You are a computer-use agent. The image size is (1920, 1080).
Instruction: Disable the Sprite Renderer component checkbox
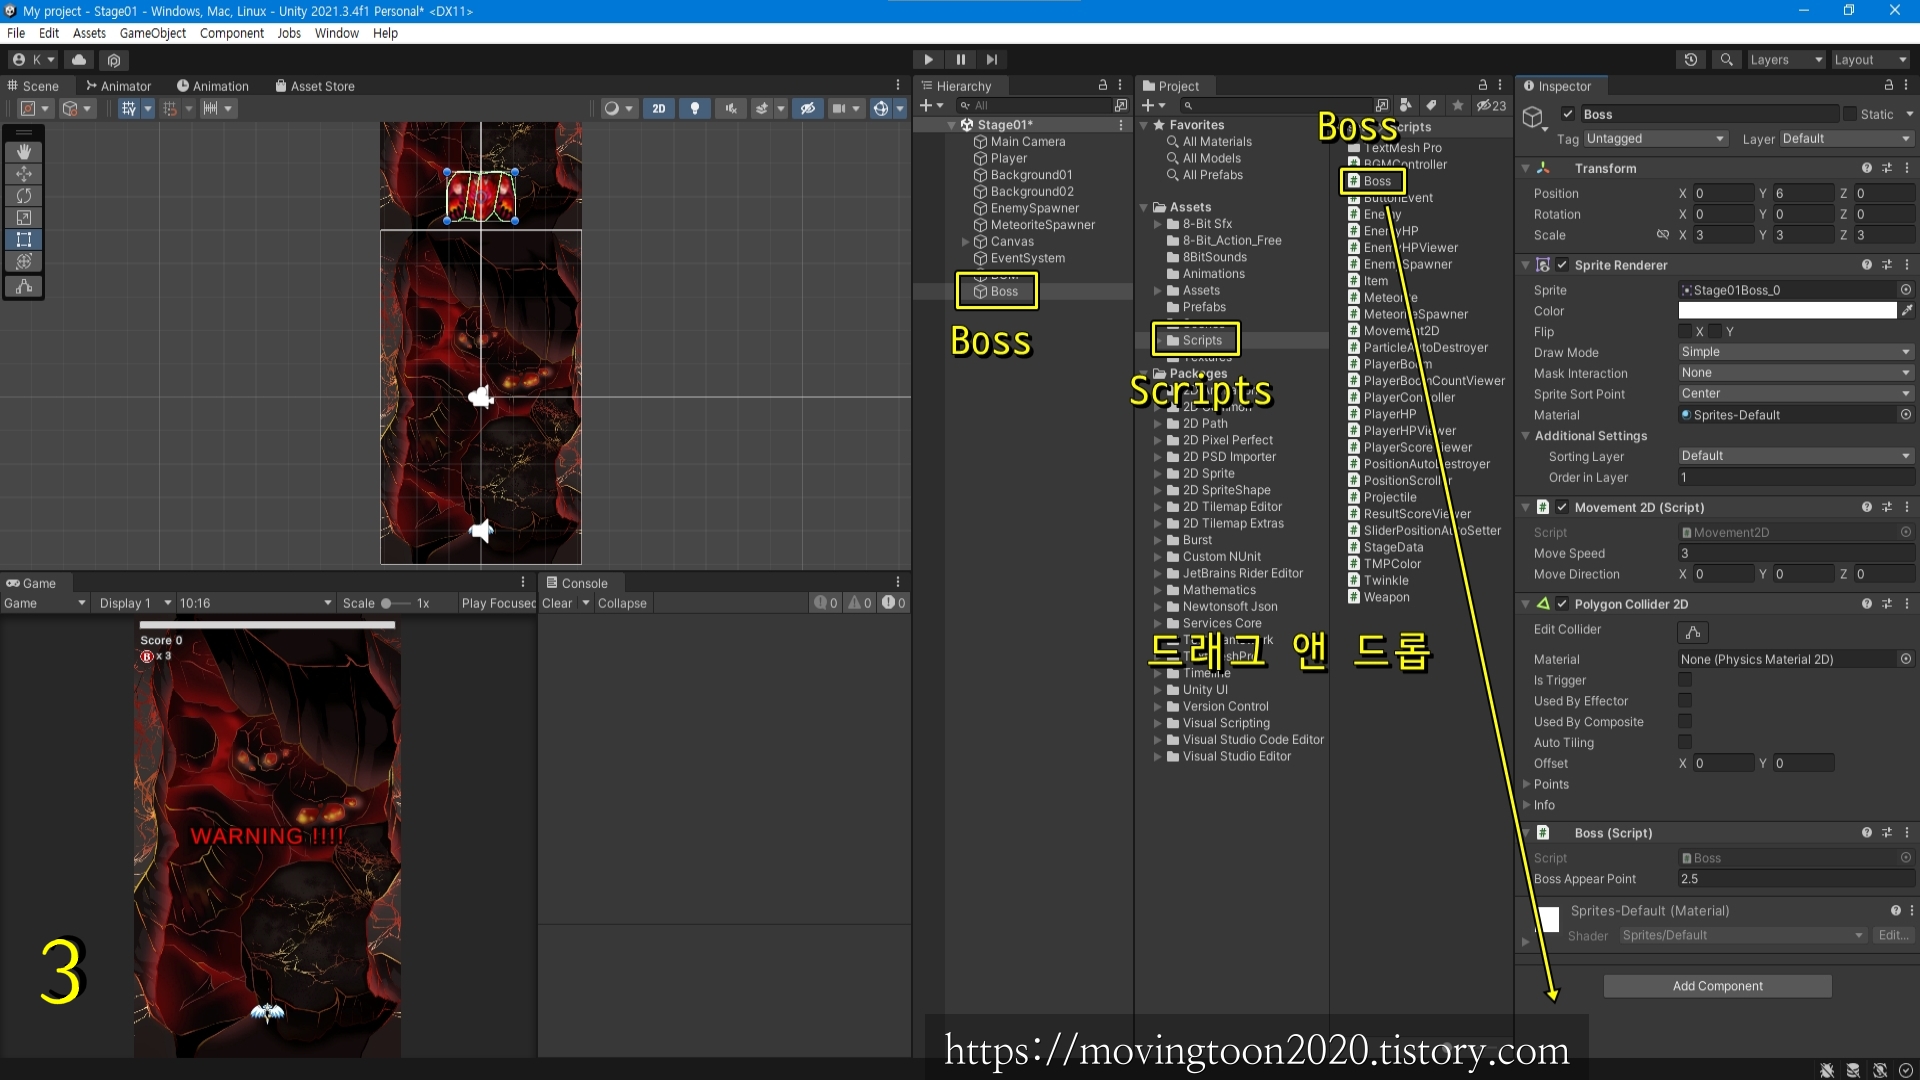(x=1562, y=265)
